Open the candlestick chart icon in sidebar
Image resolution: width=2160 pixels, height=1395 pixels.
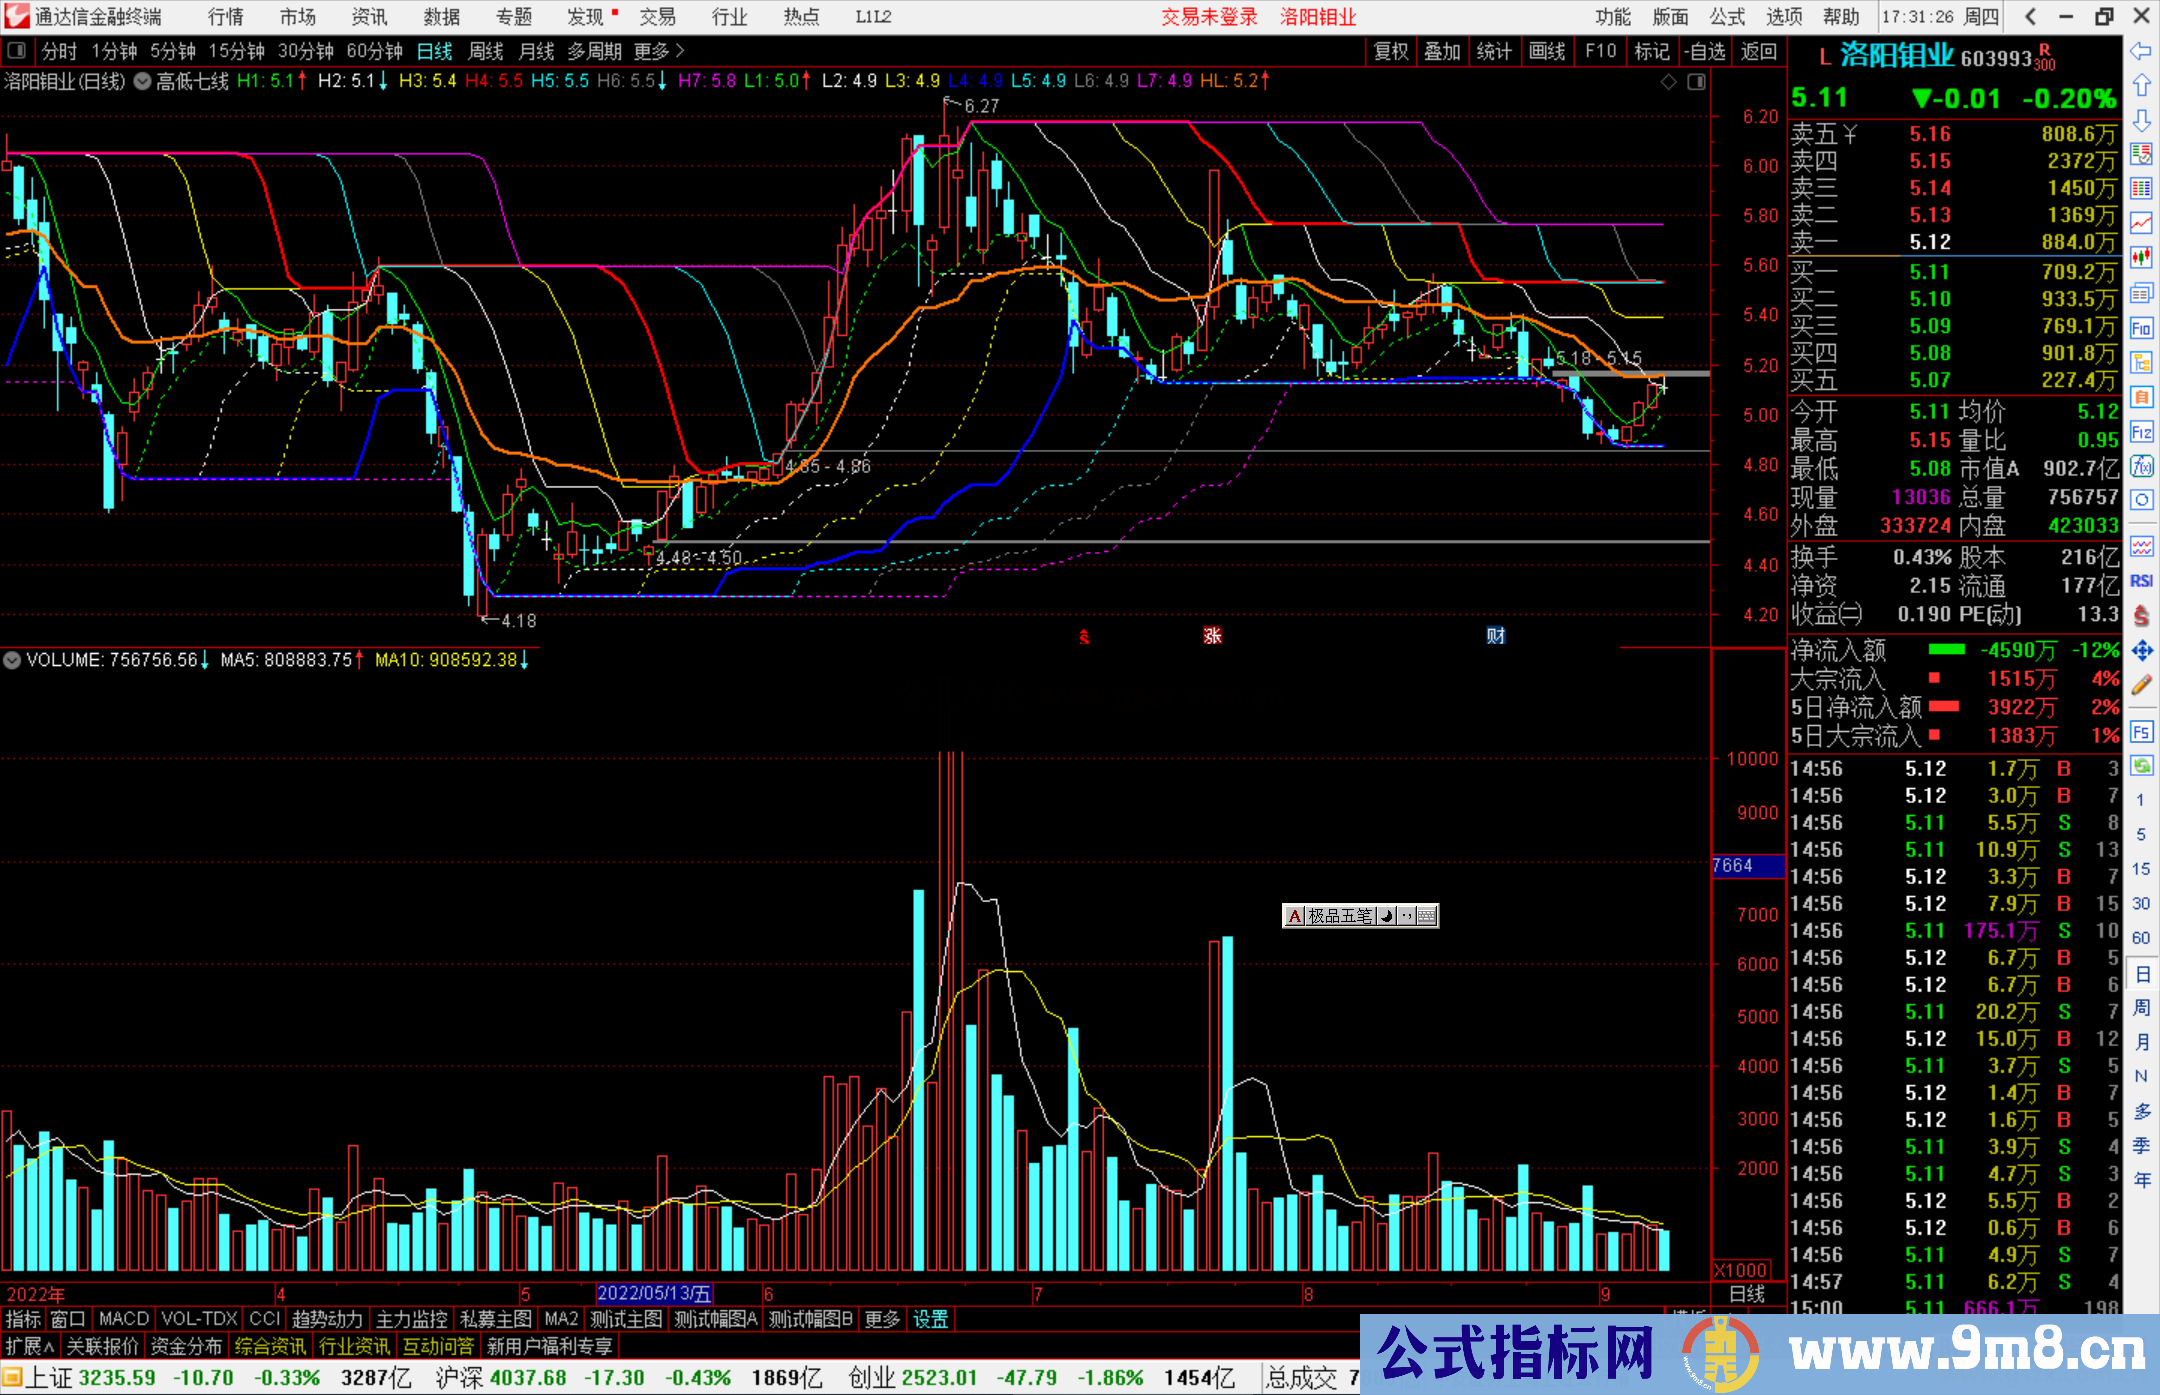[x=2141, y=258]
